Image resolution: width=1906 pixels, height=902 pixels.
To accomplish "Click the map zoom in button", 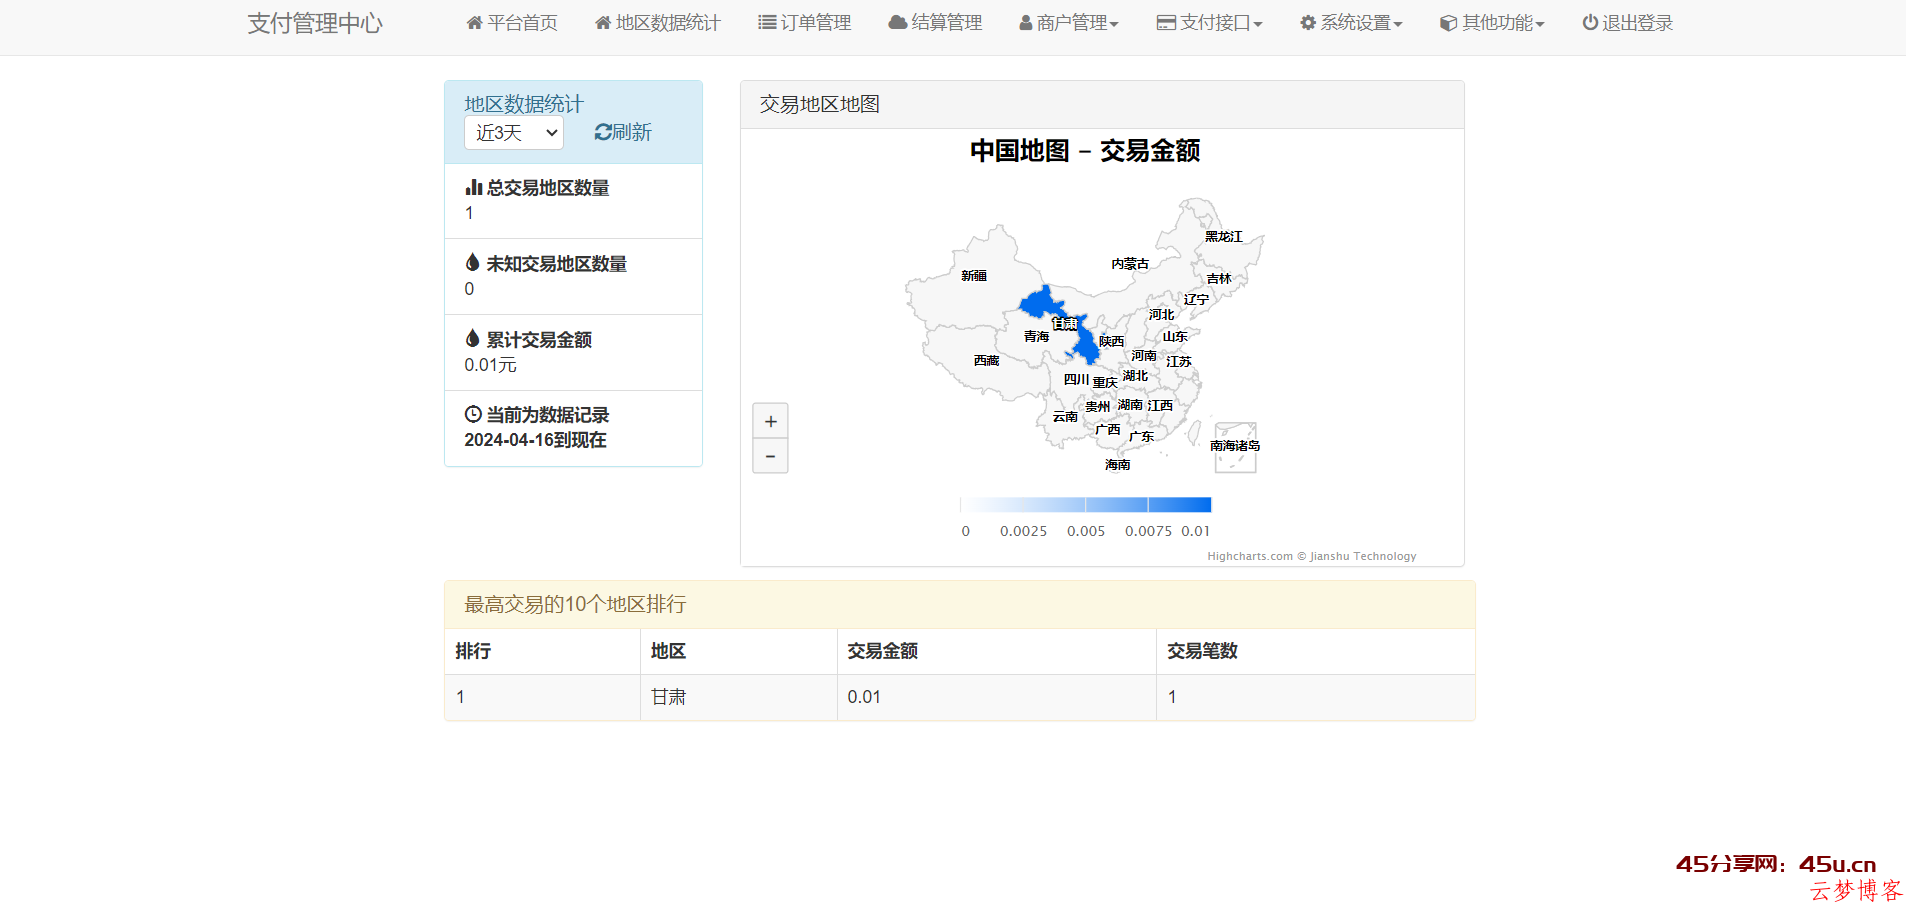I will [770, 421].
